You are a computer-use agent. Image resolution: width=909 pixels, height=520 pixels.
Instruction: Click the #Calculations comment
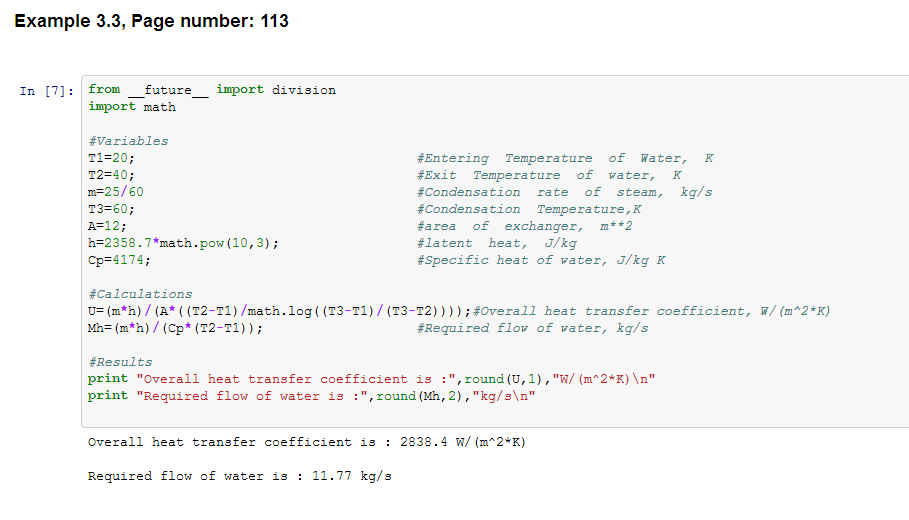pos(140,294)
